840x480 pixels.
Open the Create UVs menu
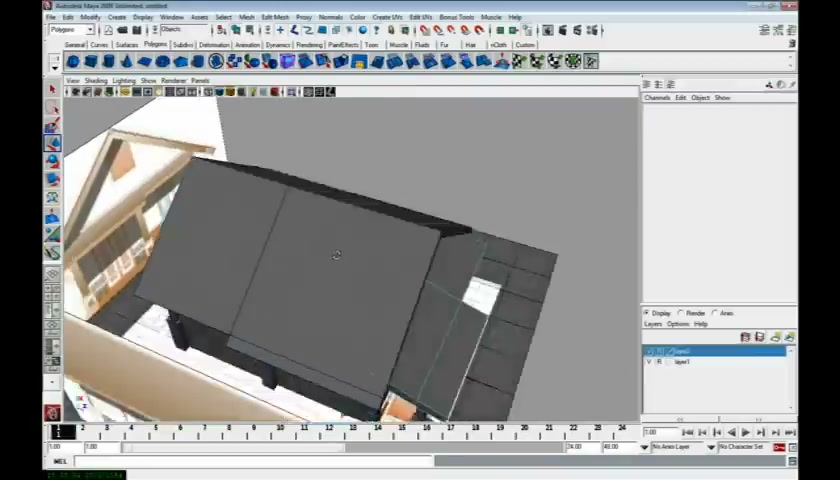[387, 17]
